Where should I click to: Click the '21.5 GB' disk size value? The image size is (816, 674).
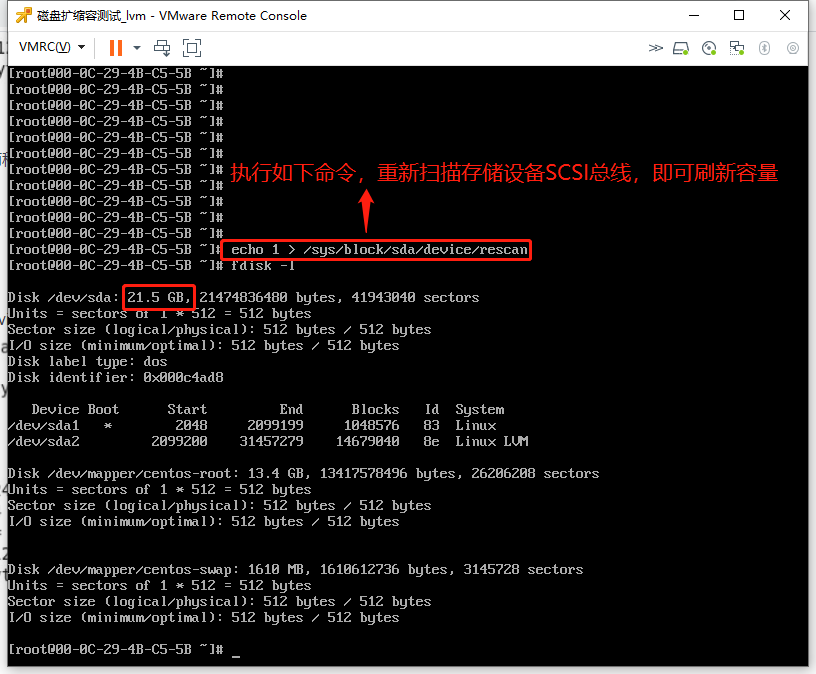[159, 298]
